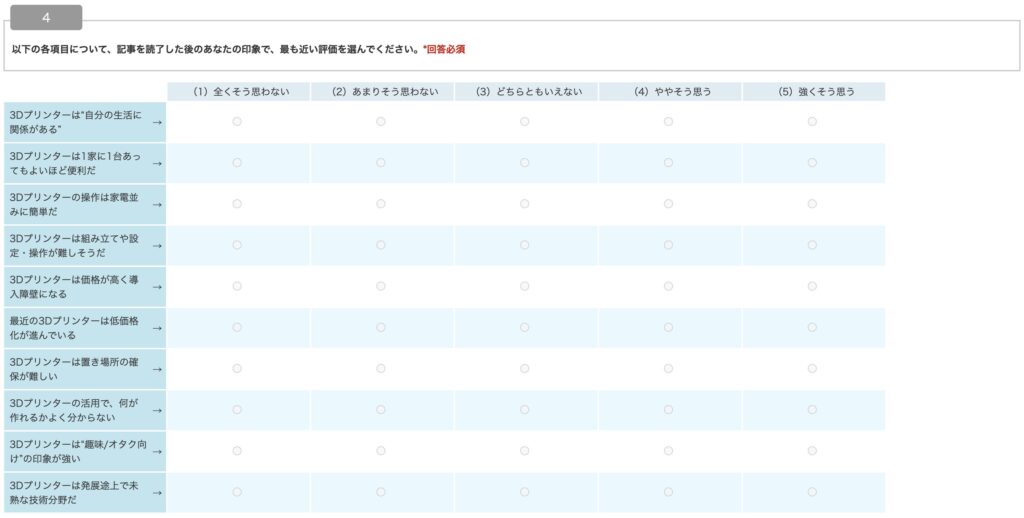This screenshot has width=1024, height=518.
Task: Click row label 最近の3Dプリンターは低価格化が進んでいる
Action: 85,328
